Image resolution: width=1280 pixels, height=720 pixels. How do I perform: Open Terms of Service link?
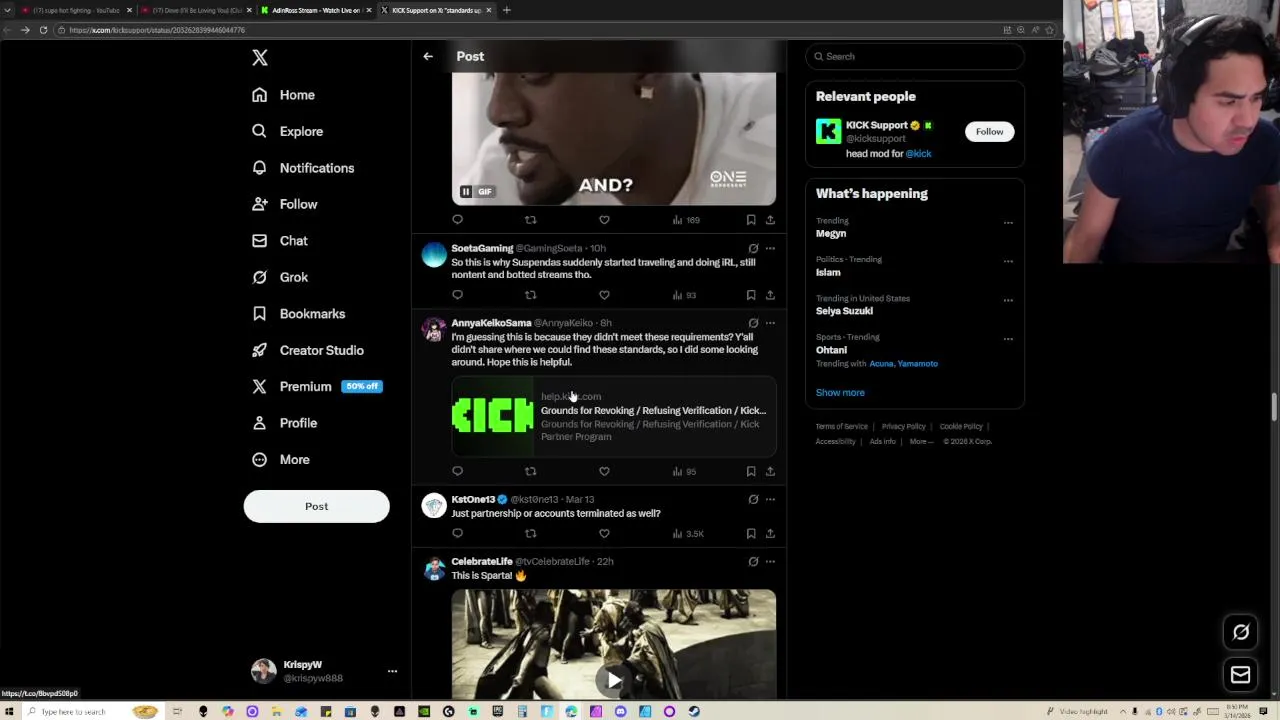pos(841,427)
